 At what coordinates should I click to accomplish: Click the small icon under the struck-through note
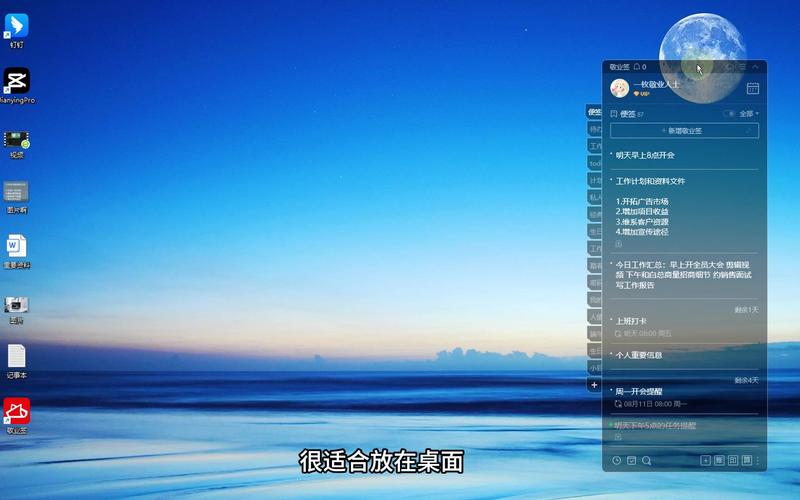tap(618, 437)
